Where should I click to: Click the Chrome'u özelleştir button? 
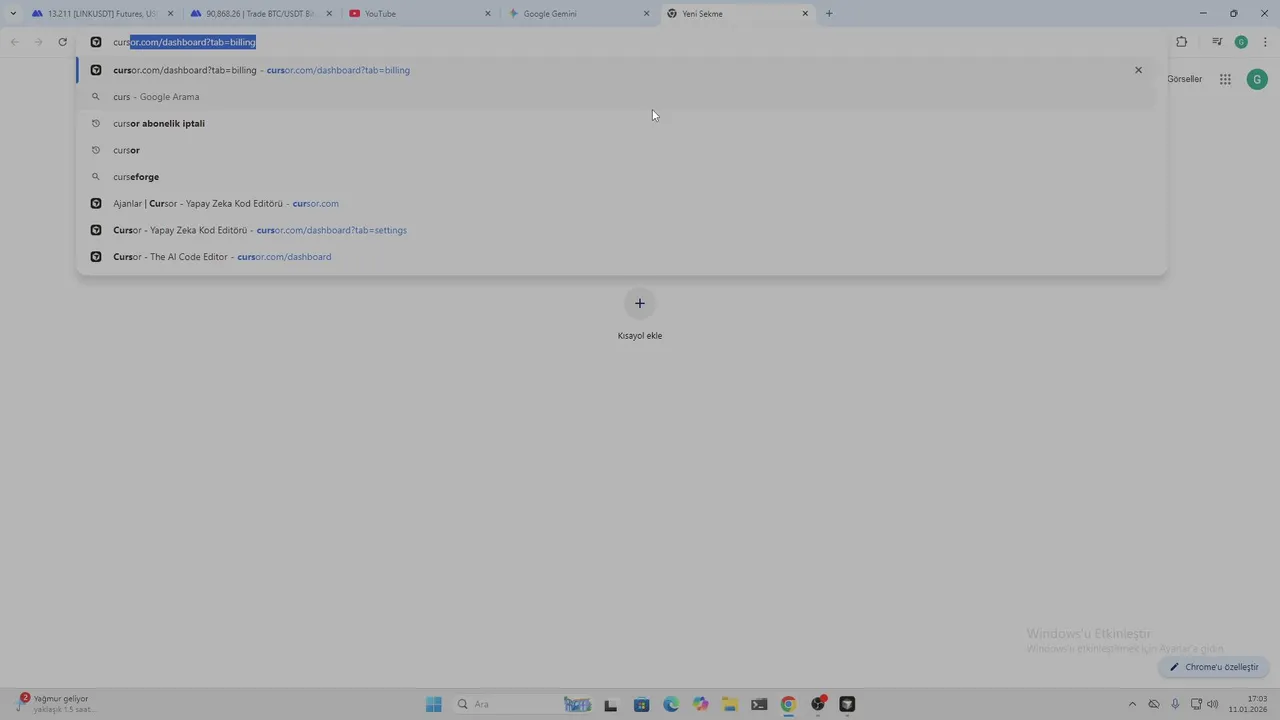pos(1214,667)
